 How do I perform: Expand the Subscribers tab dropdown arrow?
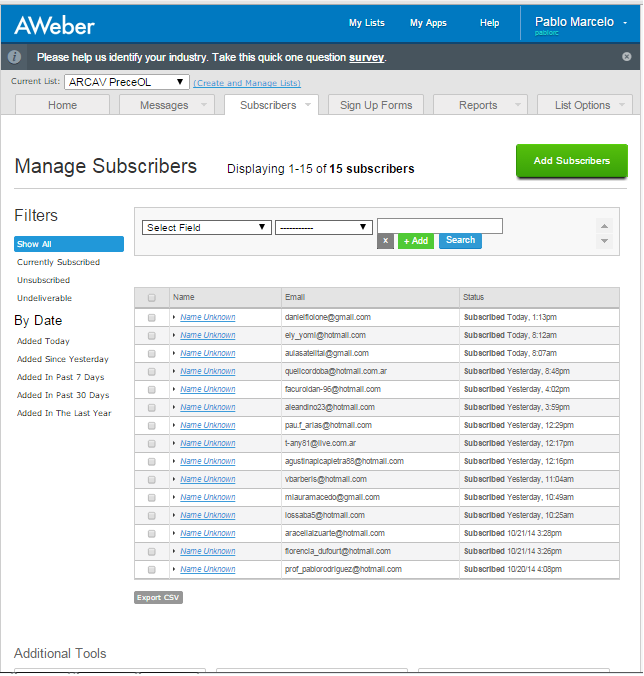coord(308,105)
